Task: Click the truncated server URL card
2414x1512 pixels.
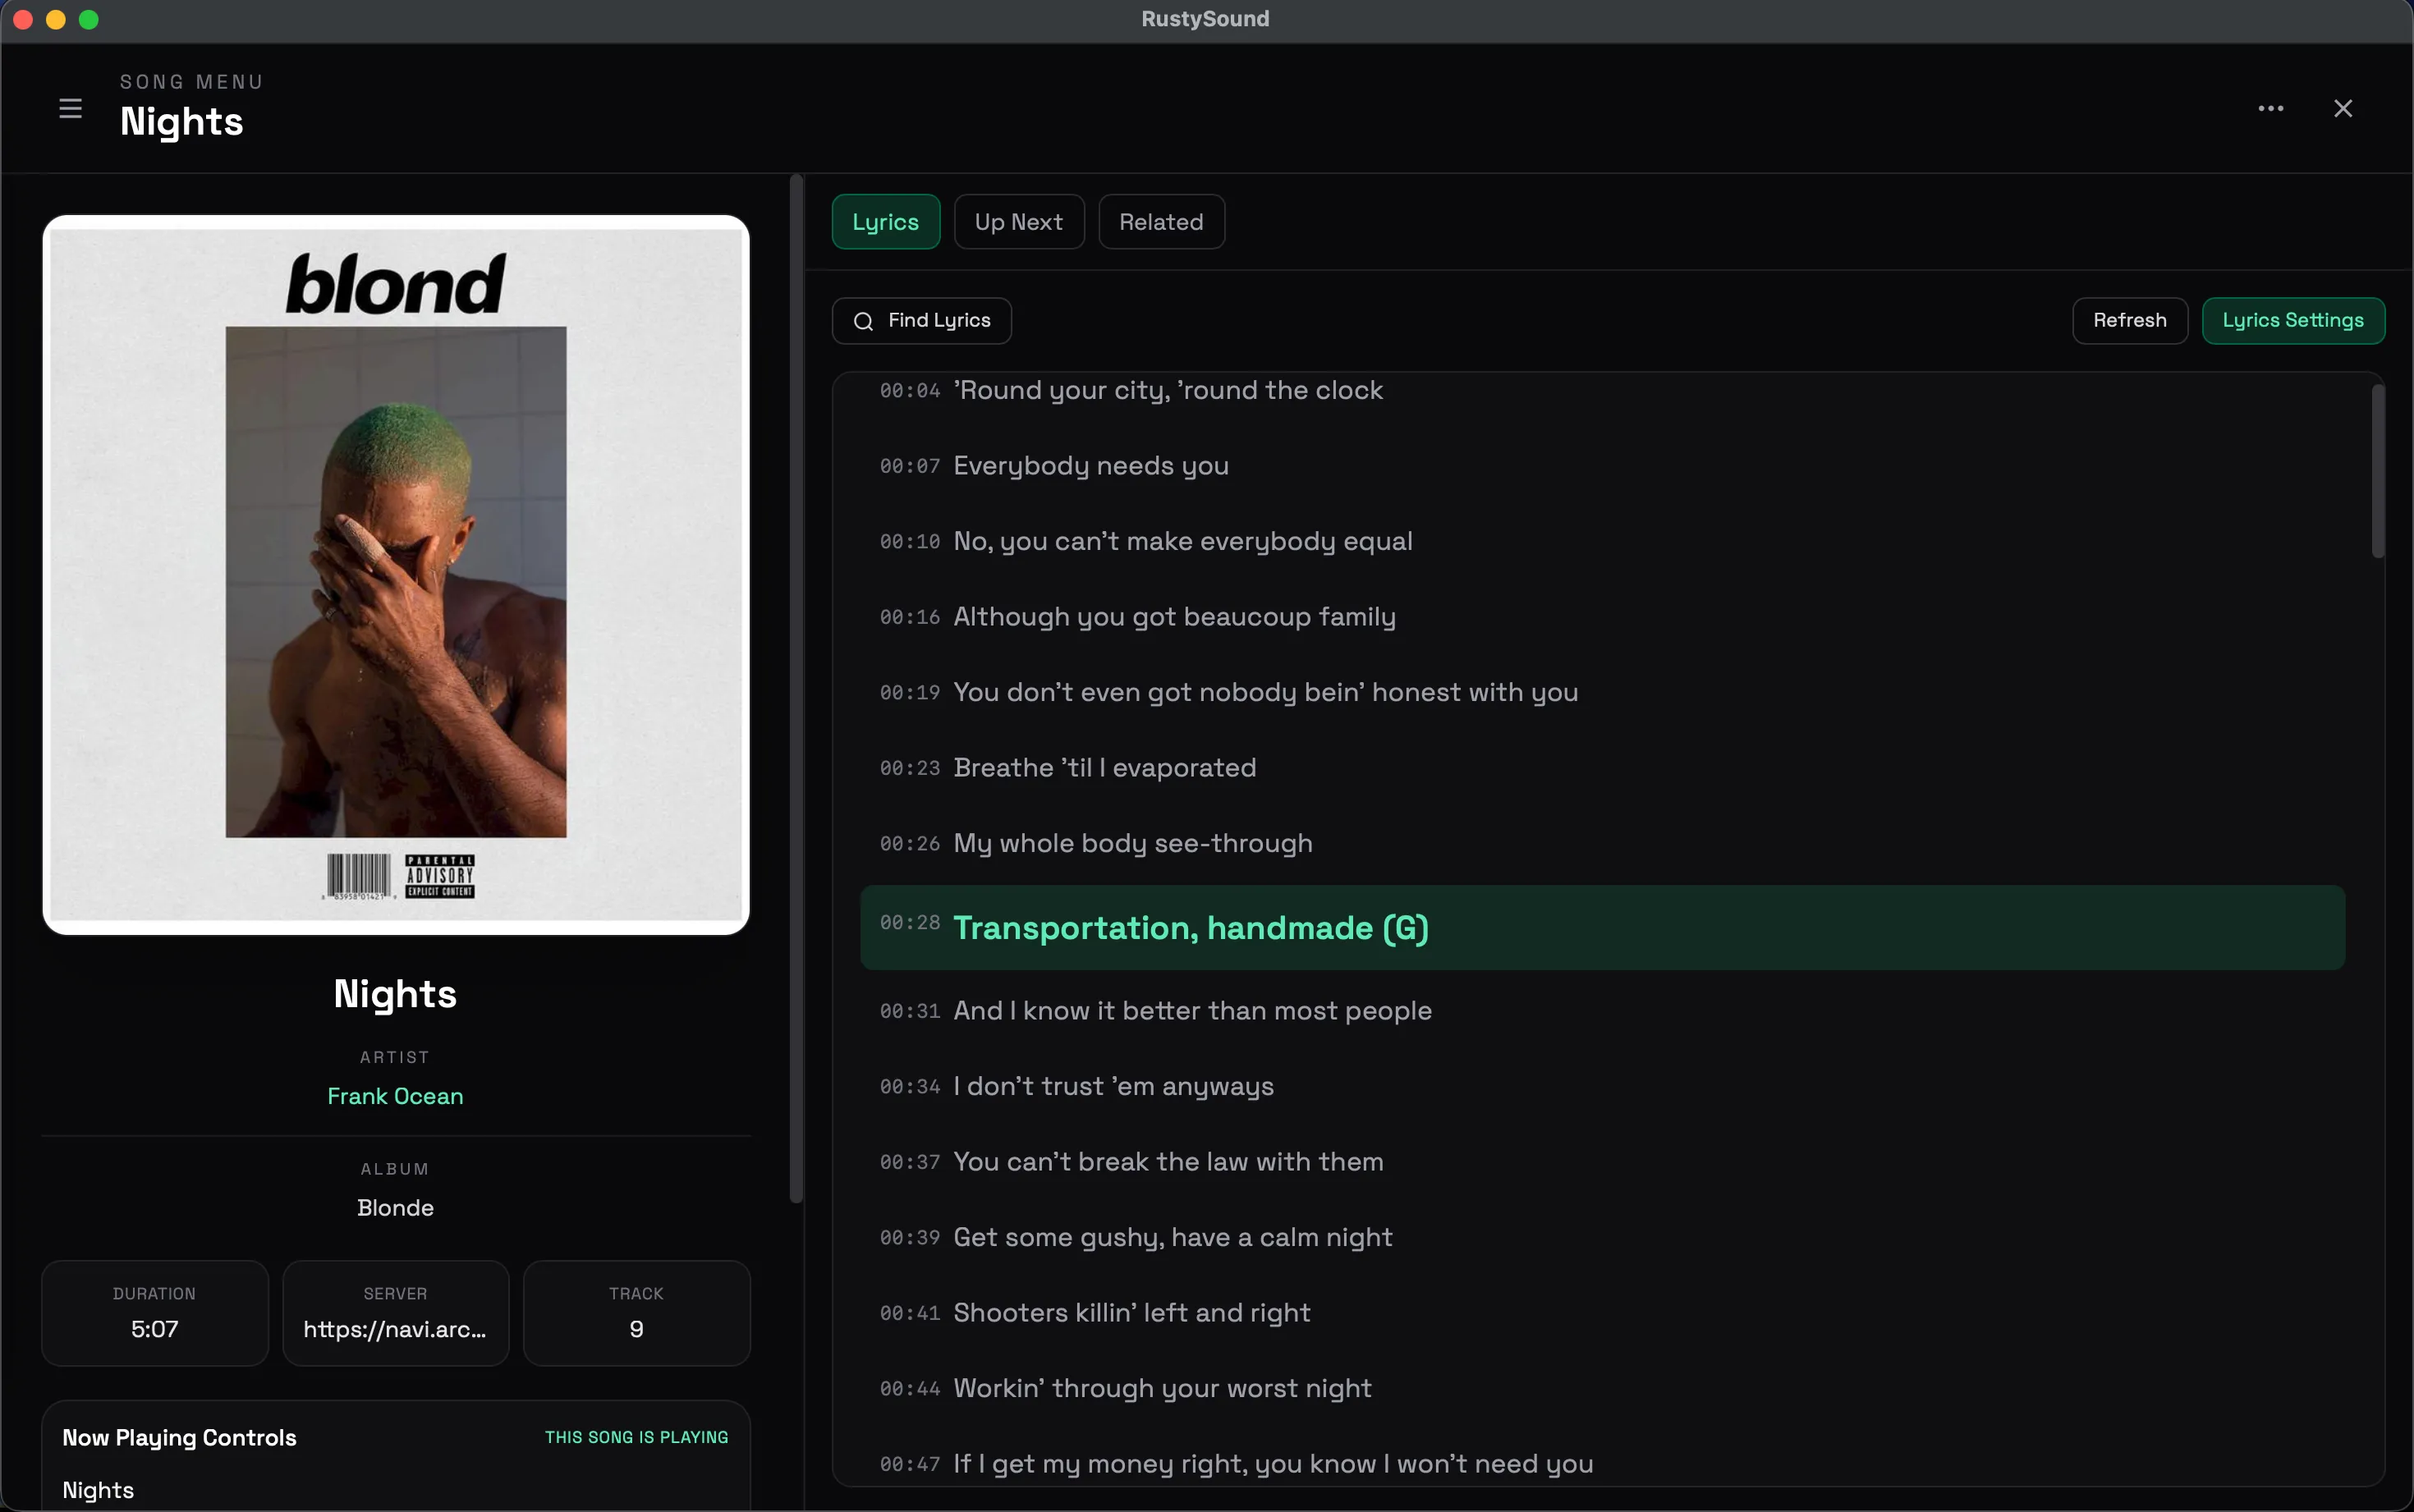Action: pyautogui.click(x=394, y=1313)
